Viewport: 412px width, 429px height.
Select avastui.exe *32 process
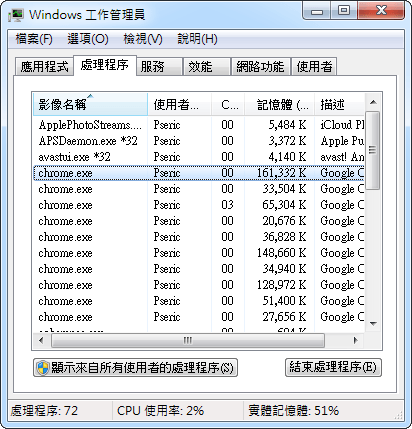tap(199, 157)
